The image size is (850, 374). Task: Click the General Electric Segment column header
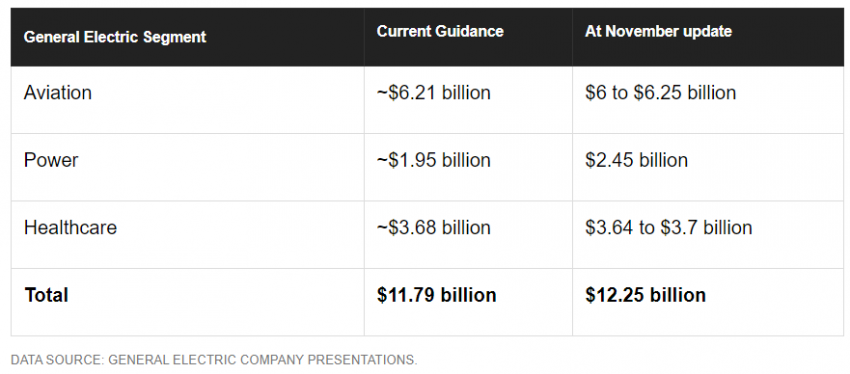pyautogui.click(x=115, y=37)
